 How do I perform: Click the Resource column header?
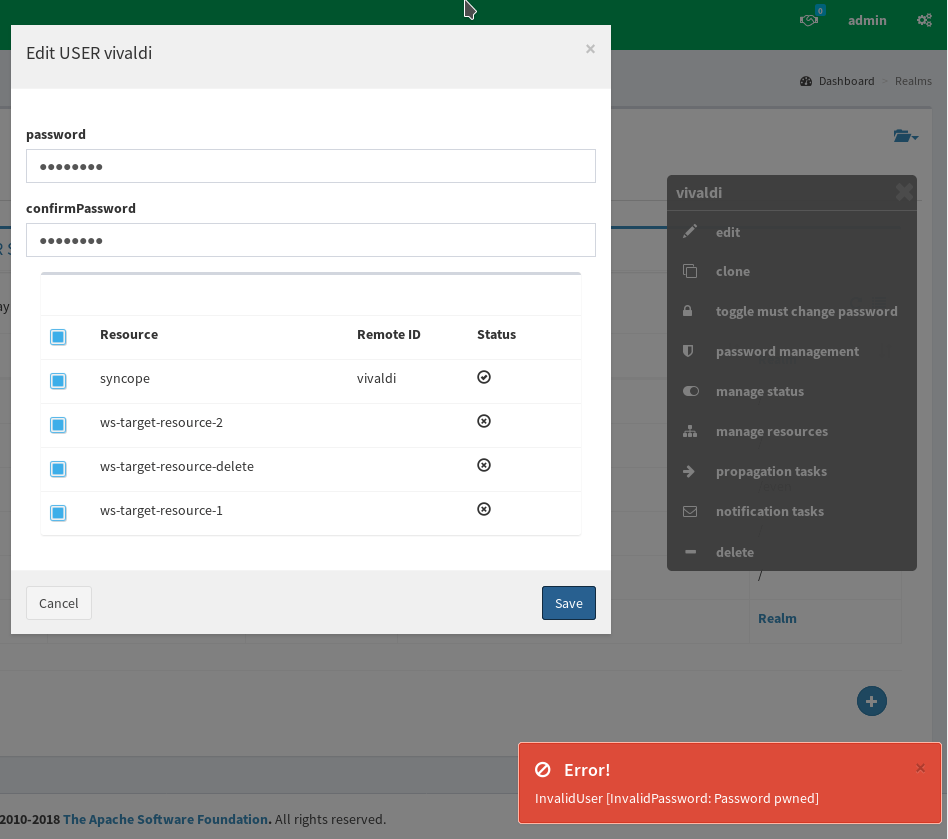point(129,334)
